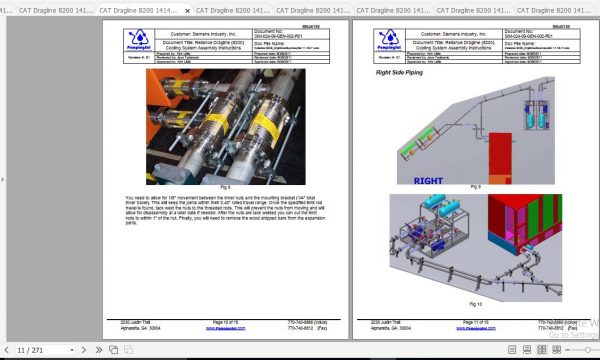
Task: Open website link on page 11 footer
Action: pyautogui.click(x=476, y=328)
